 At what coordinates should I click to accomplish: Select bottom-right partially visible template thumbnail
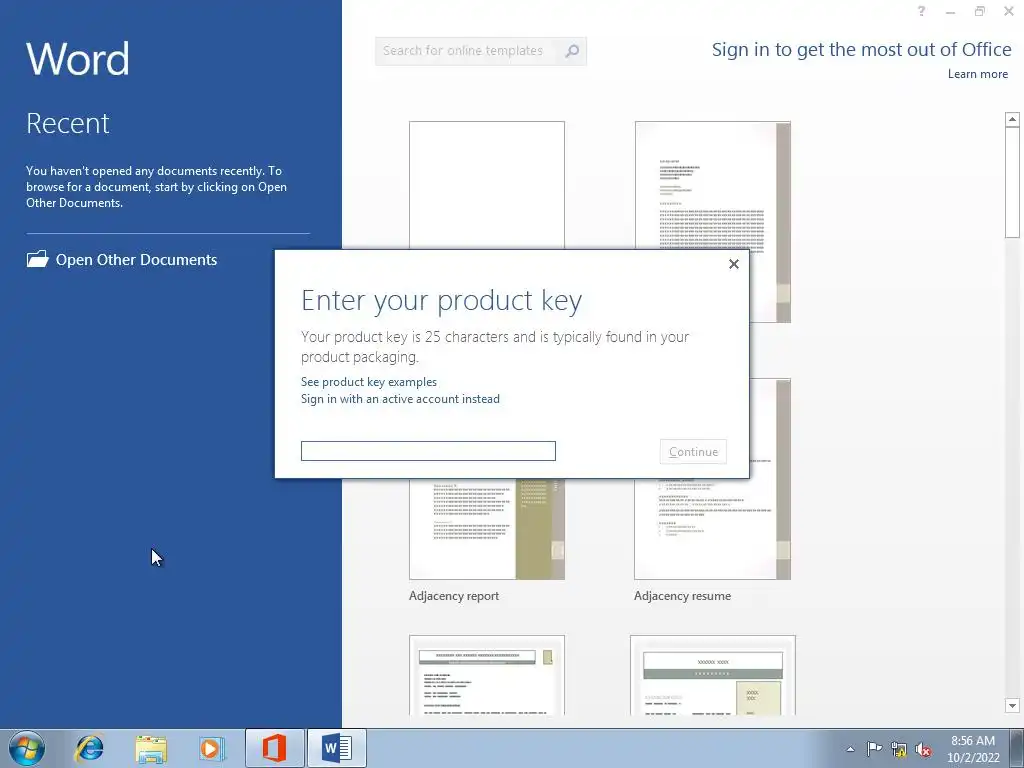[x=712, y=675]
